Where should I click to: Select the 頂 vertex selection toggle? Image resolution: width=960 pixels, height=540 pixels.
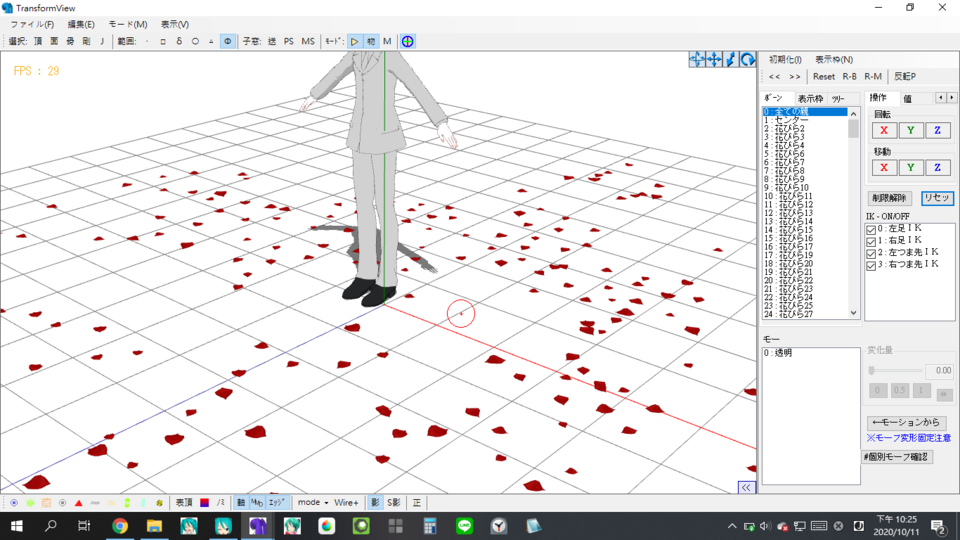[x=38, y=42]
